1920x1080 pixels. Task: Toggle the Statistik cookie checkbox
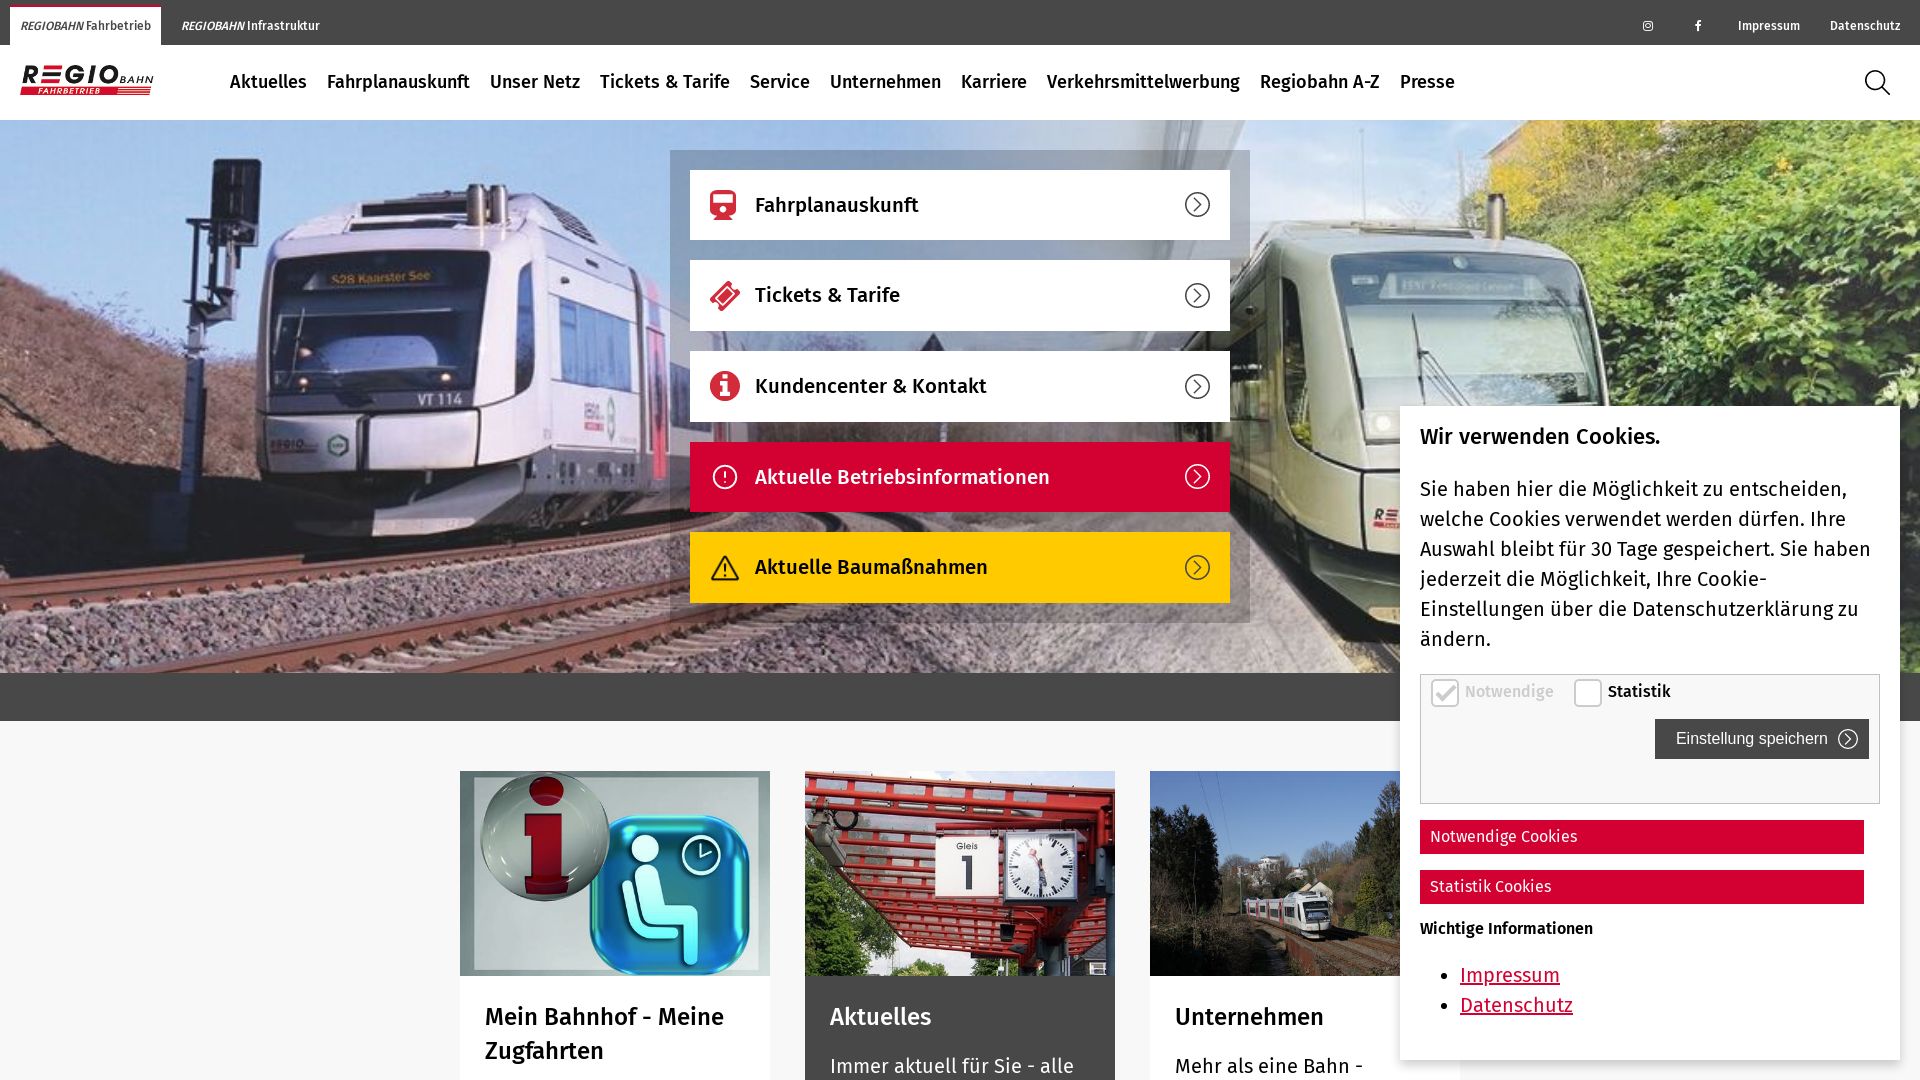[1588, 693]
